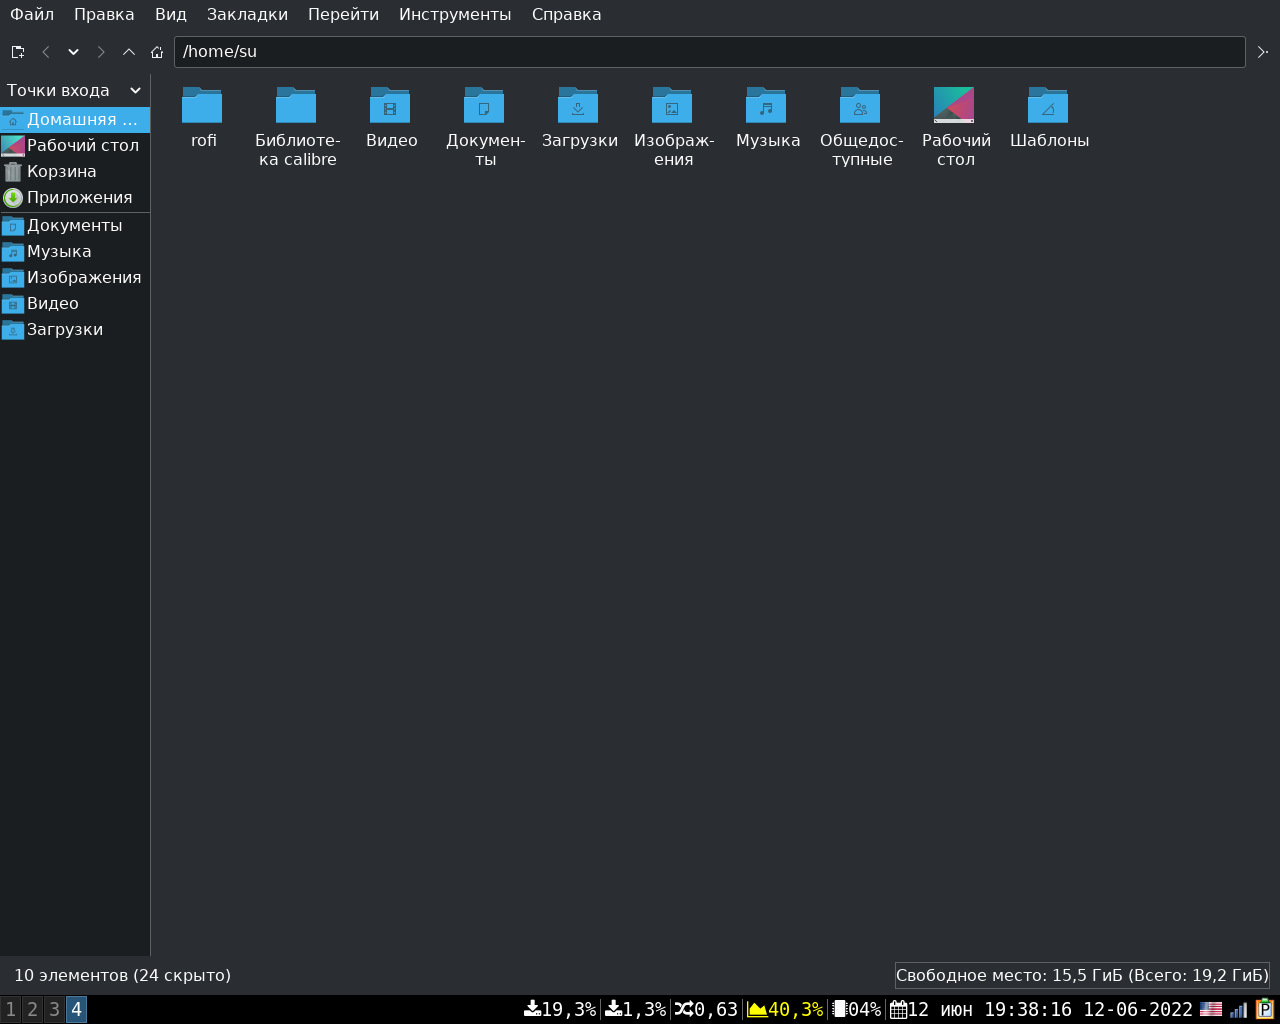The image size is (1280, 1024).
Task: Go back with left arrow
Action: (x=46, y=52)
